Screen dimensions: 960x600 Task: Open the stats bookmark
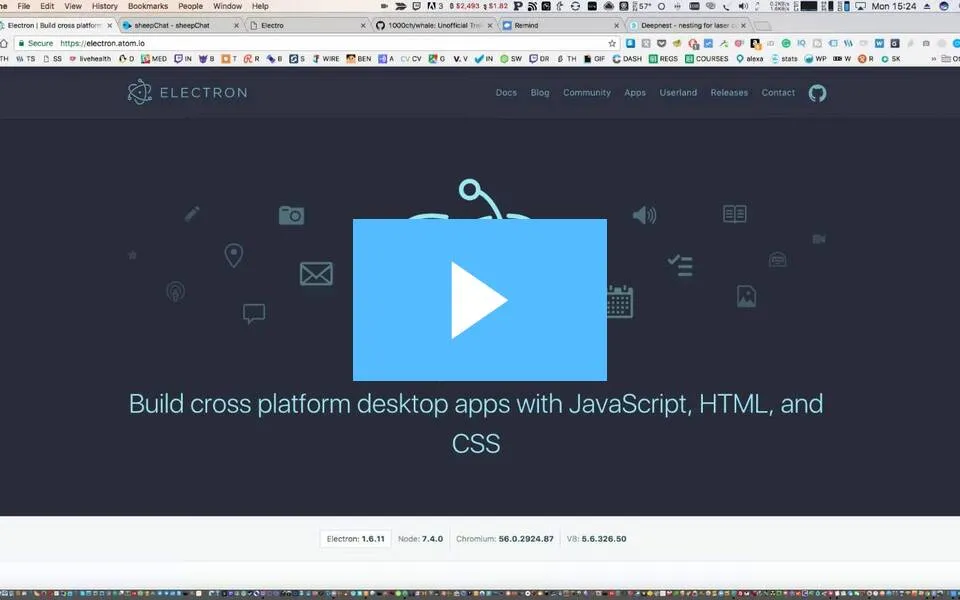pyautogui.click(x=784, y=59)
